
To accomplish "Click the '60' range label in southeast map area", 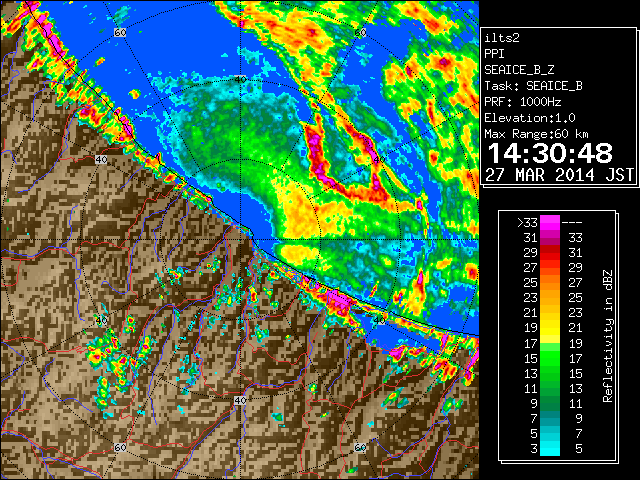I will tap(360, 447).
